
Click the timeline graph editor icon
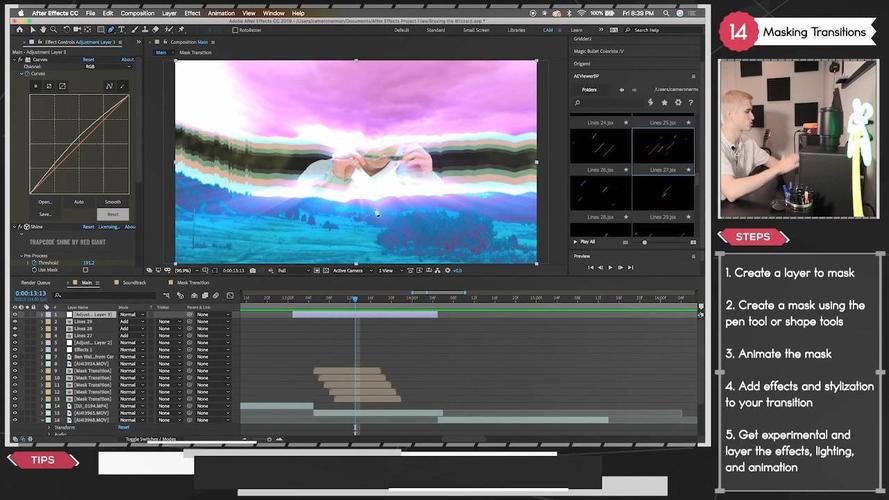(230, 295)
